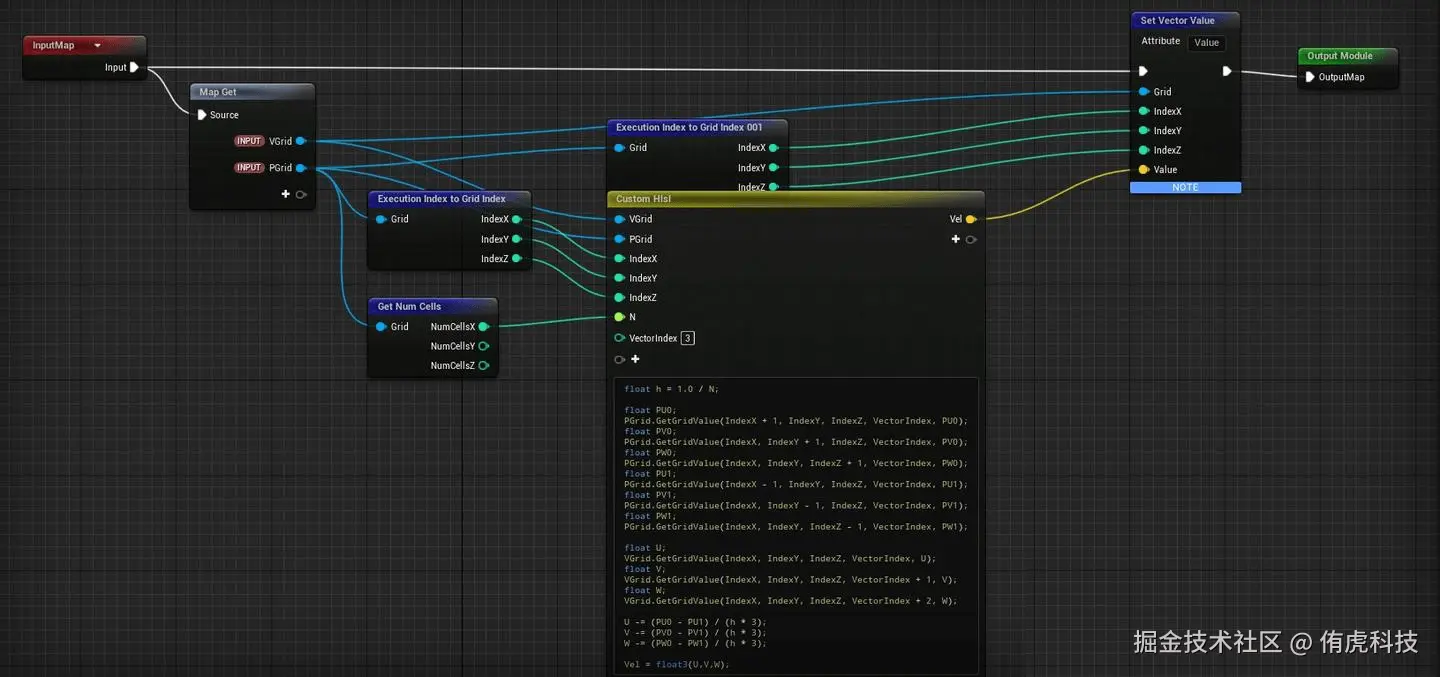
Task: Click the N input pin on Custom Hlsl
Action: pos(619,317)
